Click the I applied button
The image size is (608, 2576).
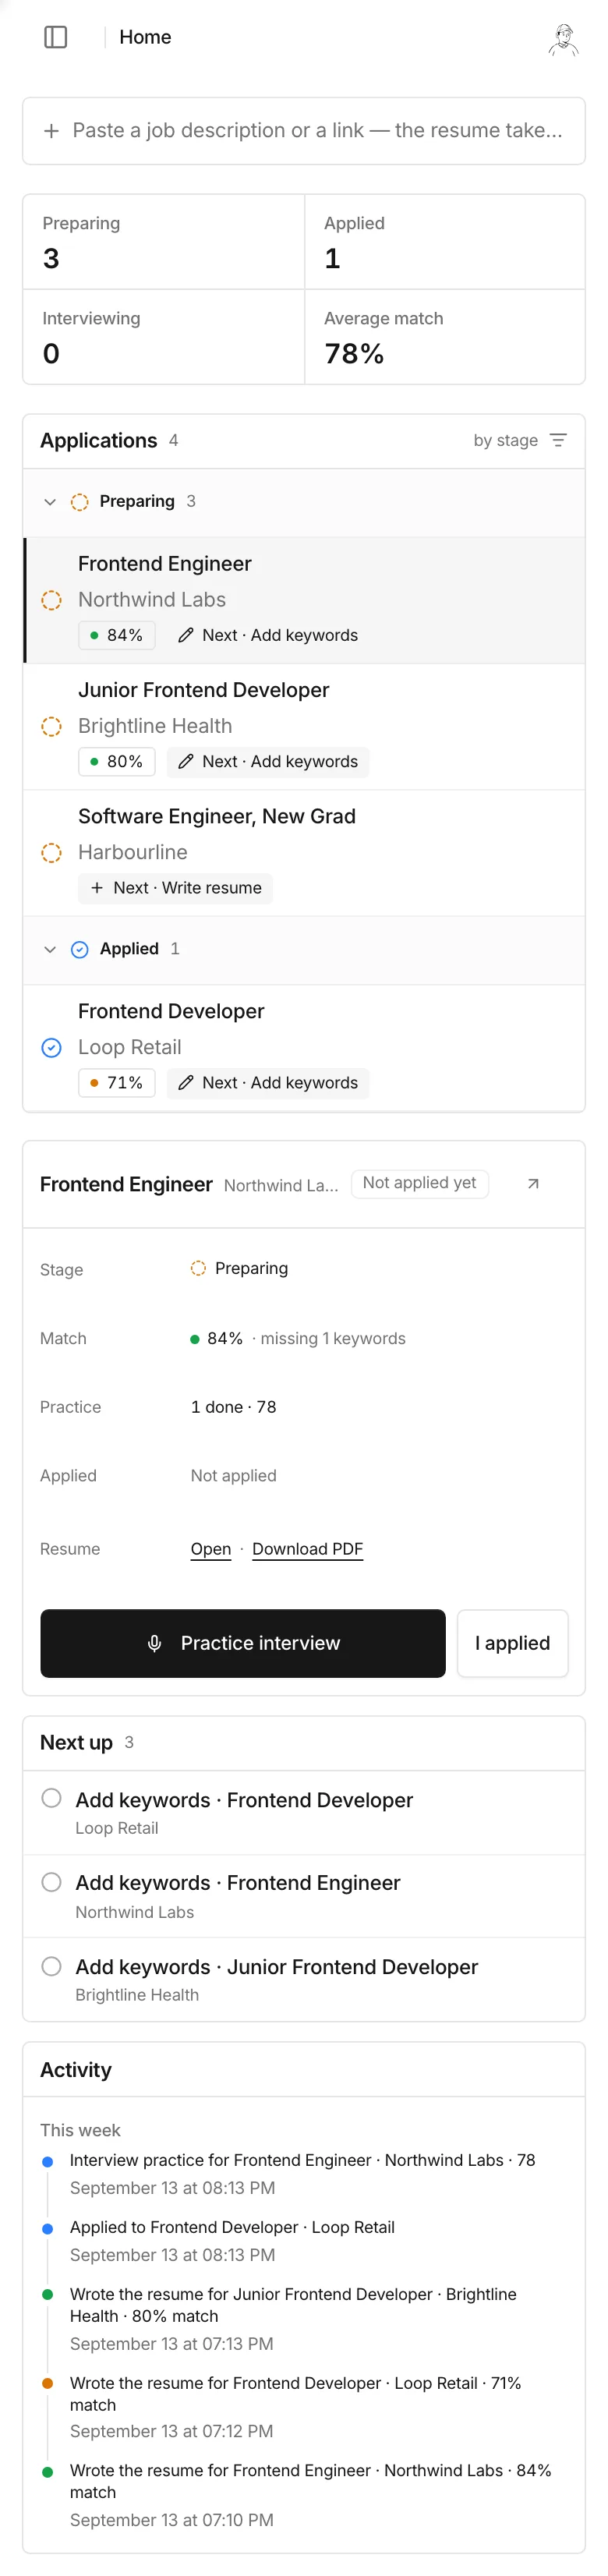[x=512, y=1643]
